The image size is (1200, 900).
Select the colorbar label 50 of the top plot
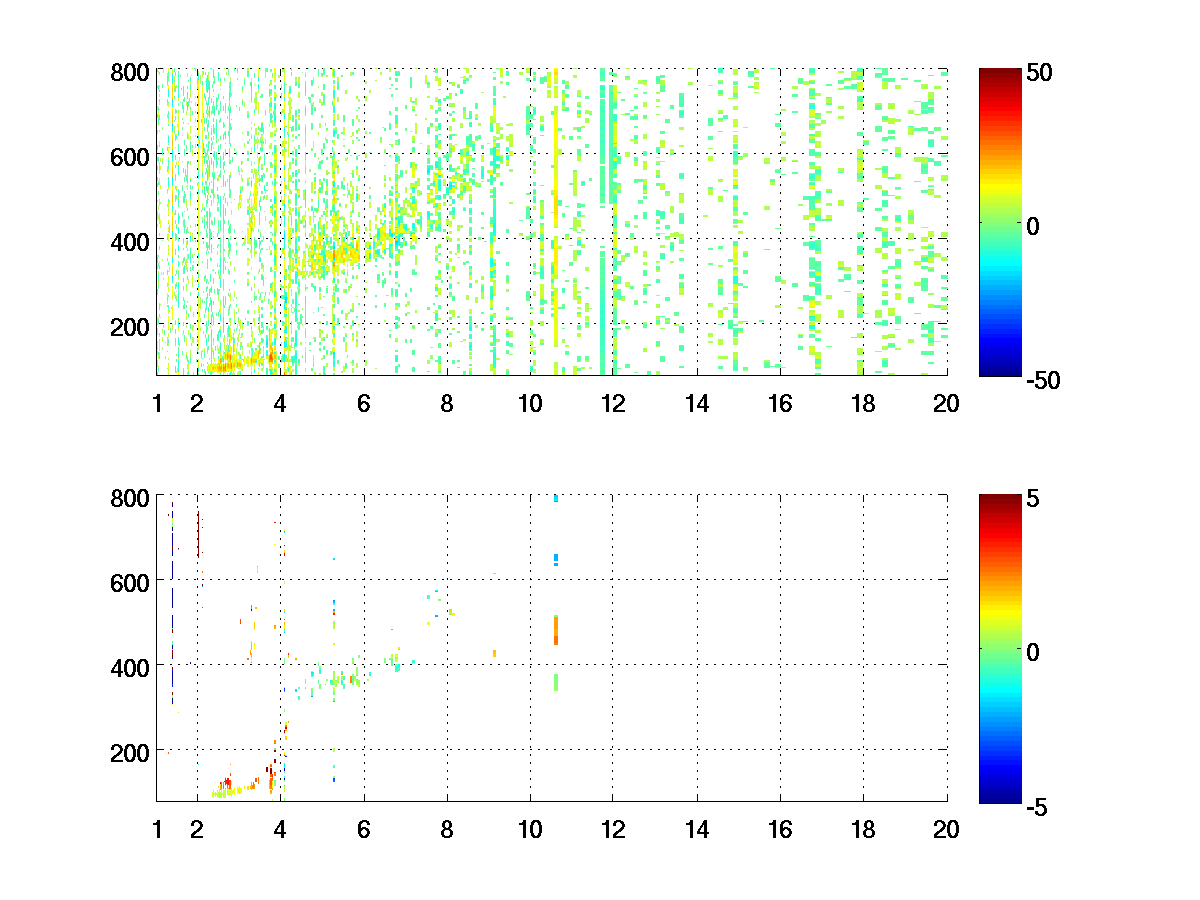(1041, 73)
